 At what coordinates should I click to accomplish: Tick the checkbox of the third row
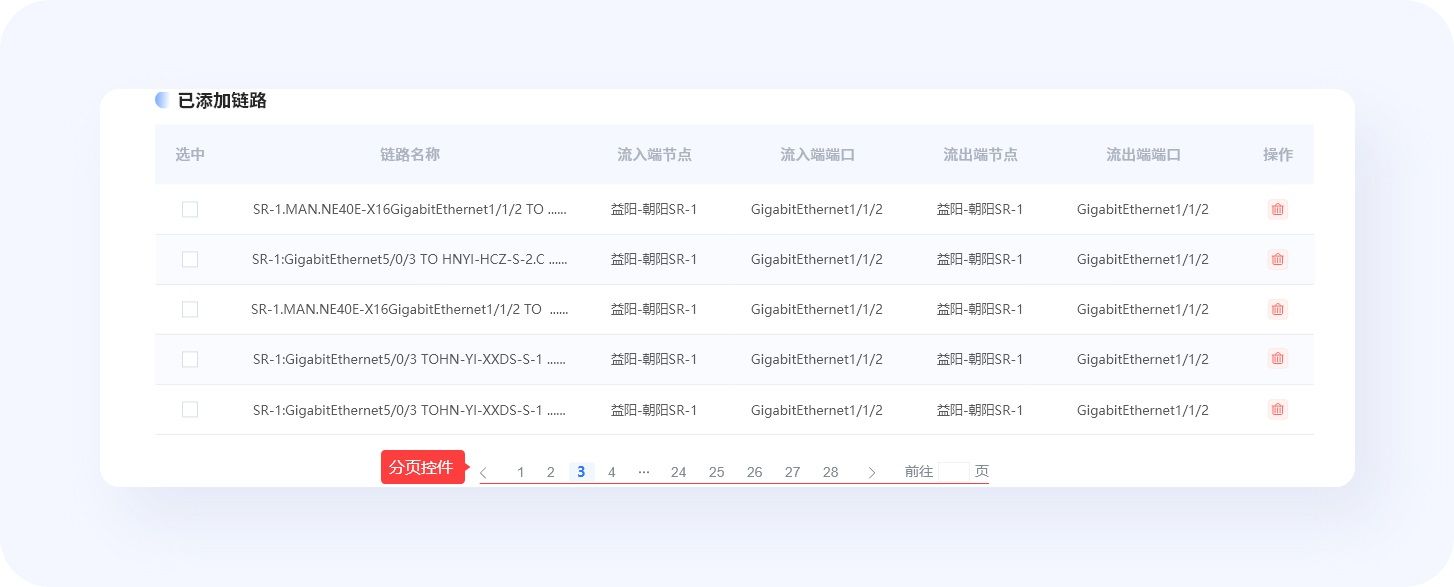[x=190, y=309]
